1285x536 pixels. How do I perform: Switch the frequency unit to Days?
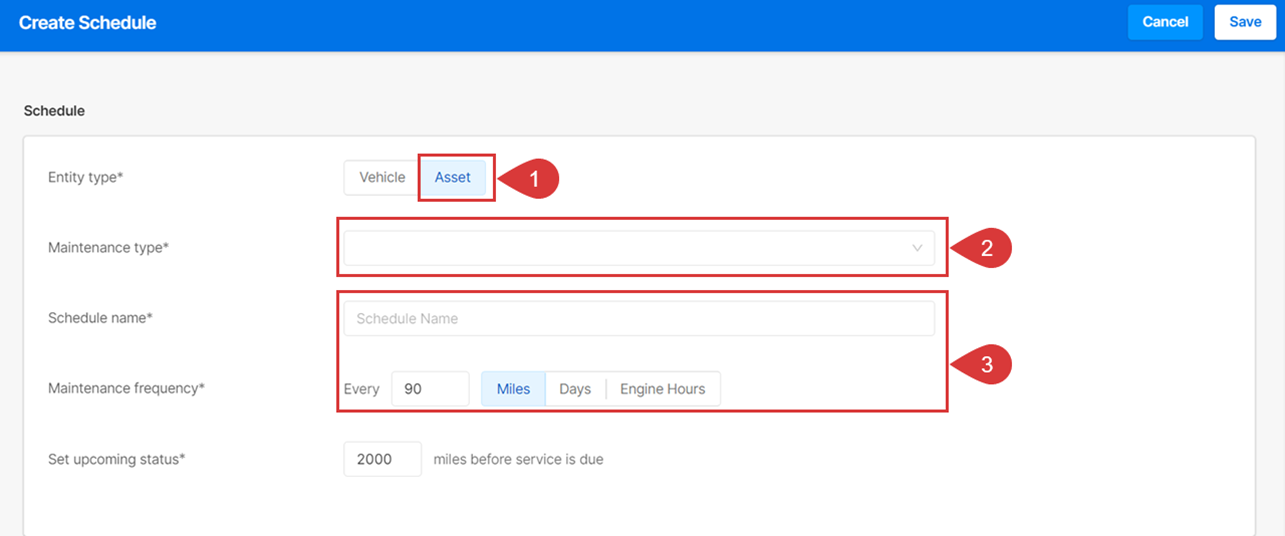tap(575, 389)
